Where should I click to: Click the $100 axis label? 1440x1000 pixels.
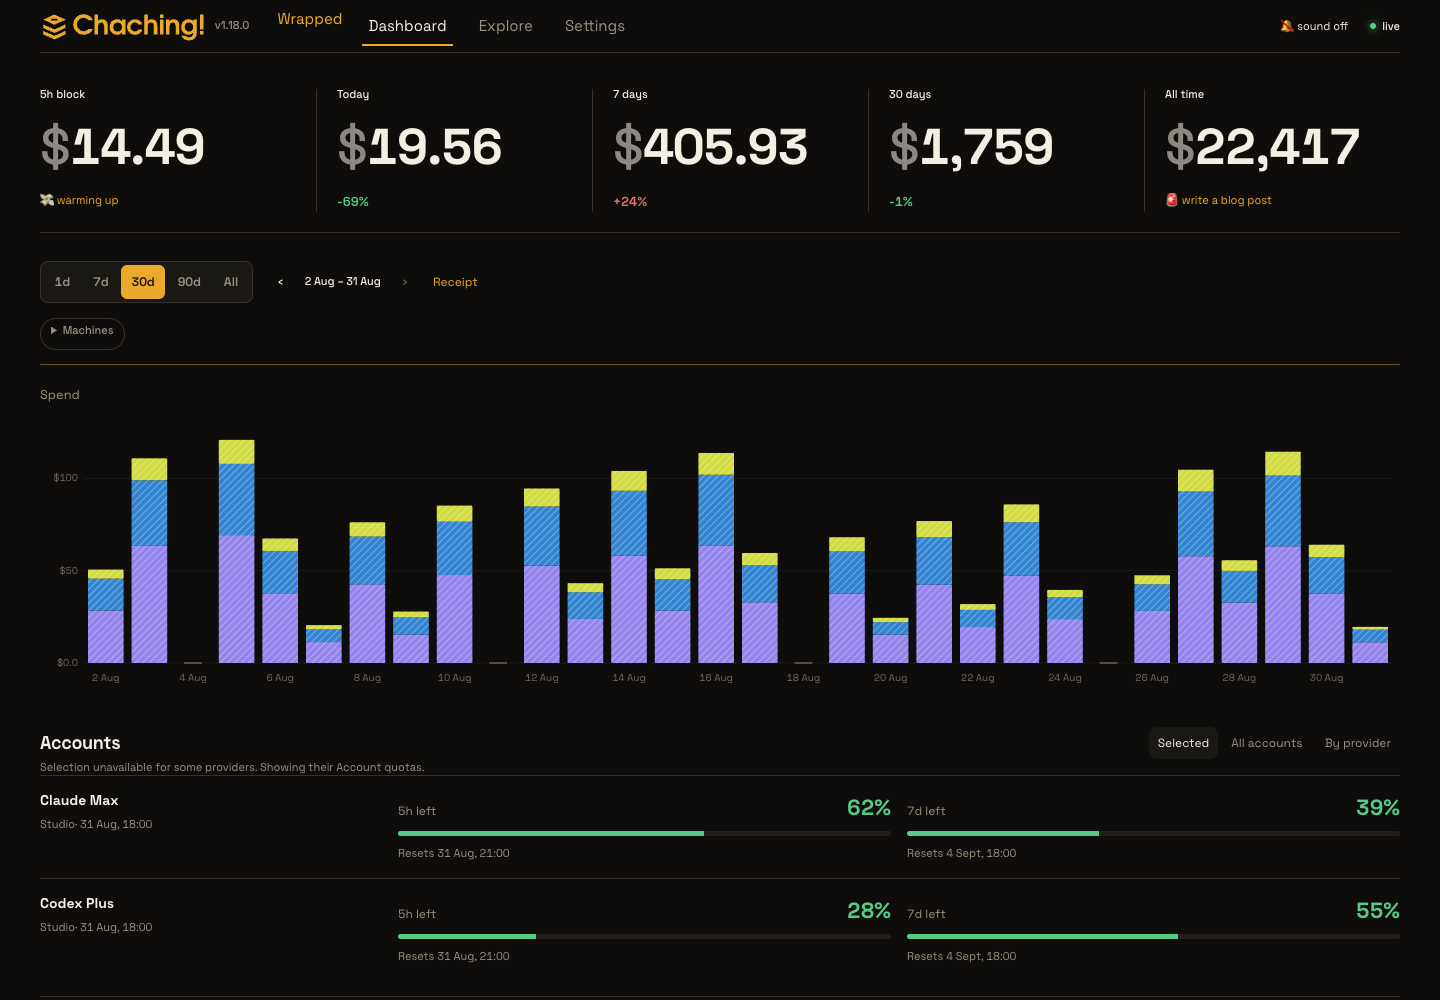tap(65, 478)
